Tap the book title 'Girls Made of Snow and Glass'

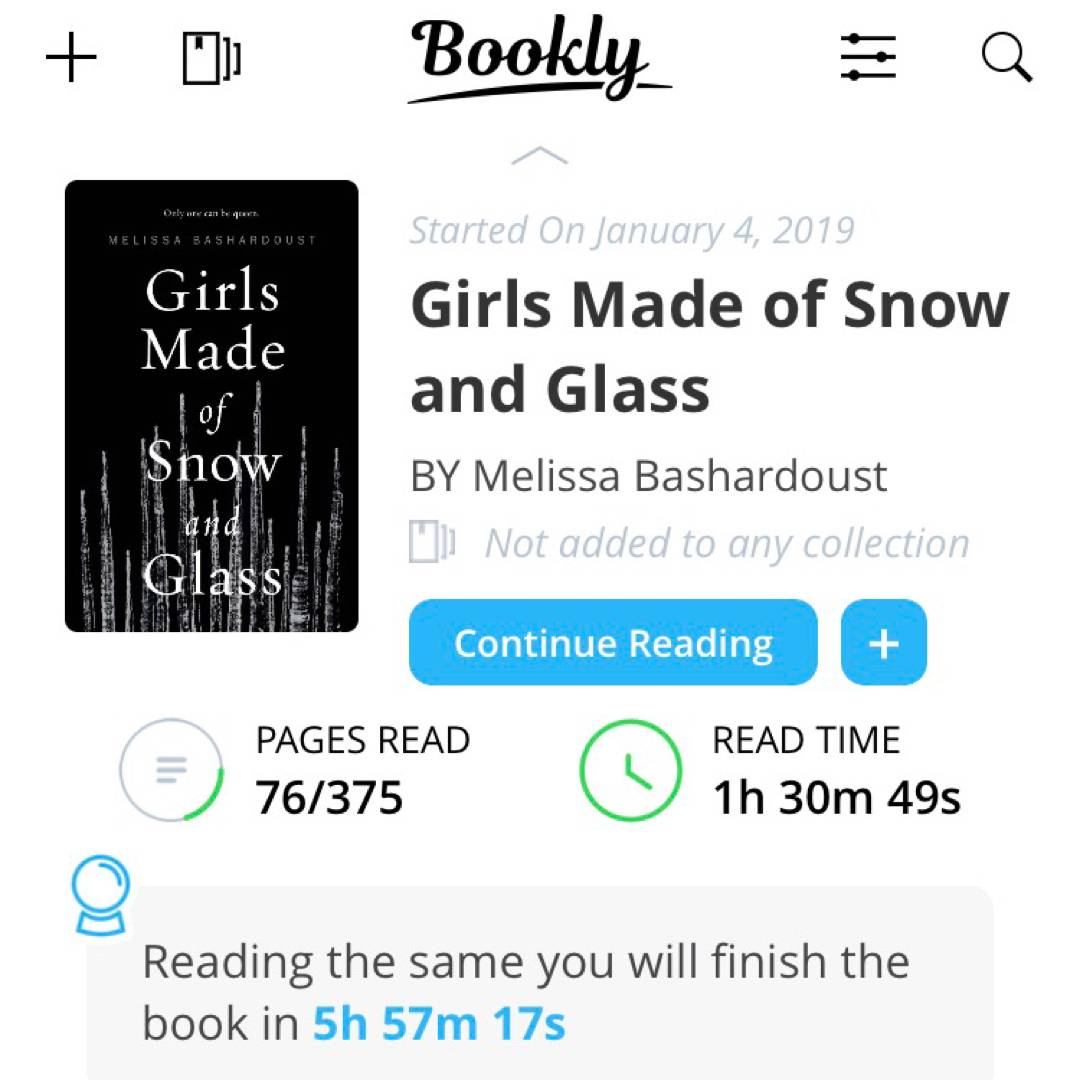coord(708,346)
